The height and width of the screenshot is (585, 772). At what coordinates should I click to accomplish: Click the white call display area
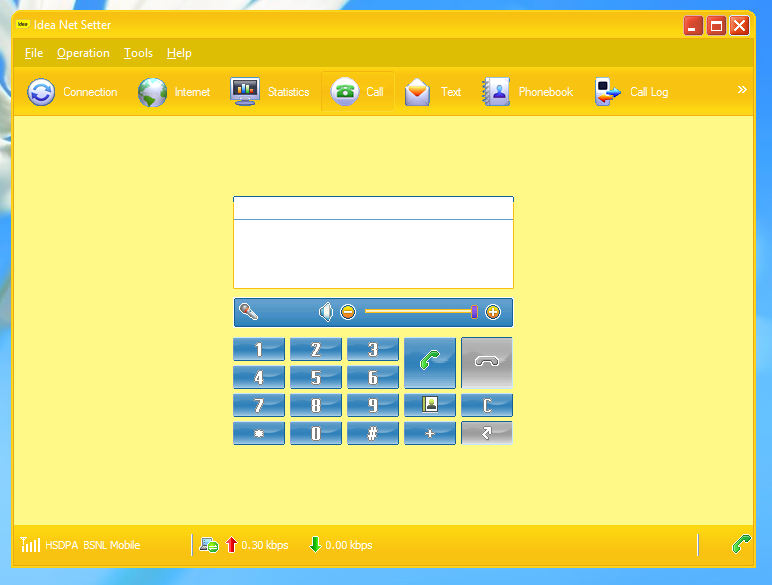point(373,254)
